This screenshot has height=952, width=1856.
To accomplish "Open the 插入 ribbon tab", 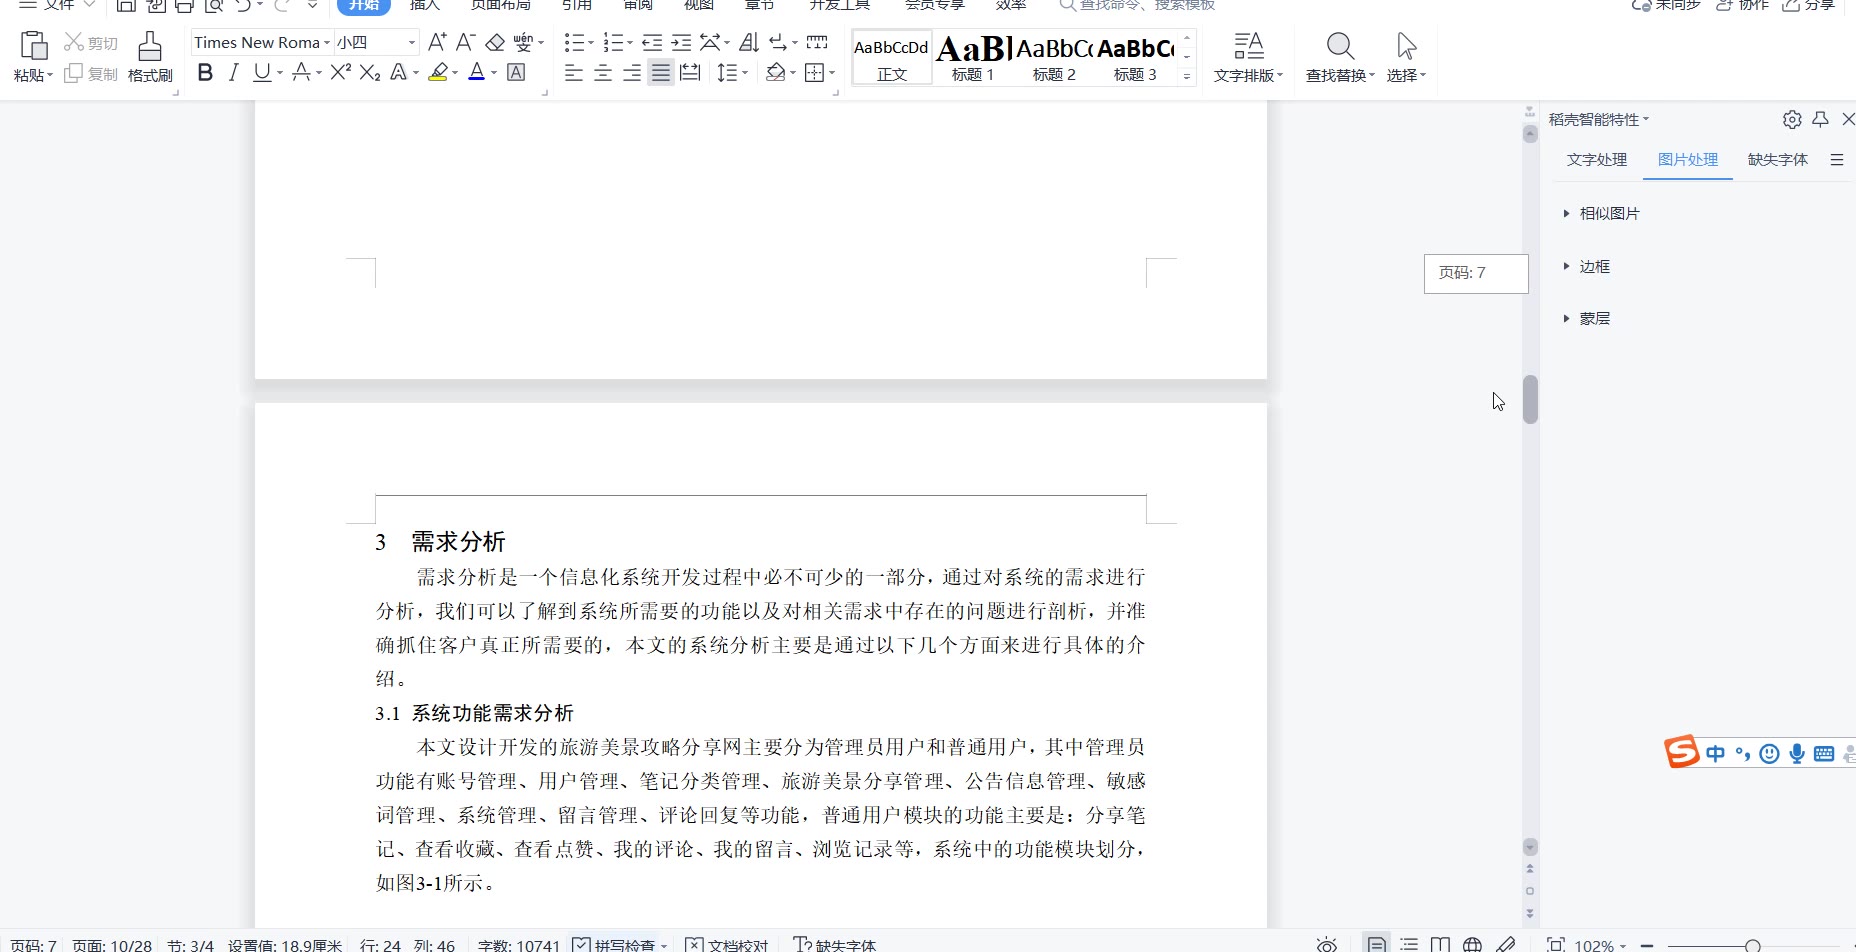I will coord(425,5).
